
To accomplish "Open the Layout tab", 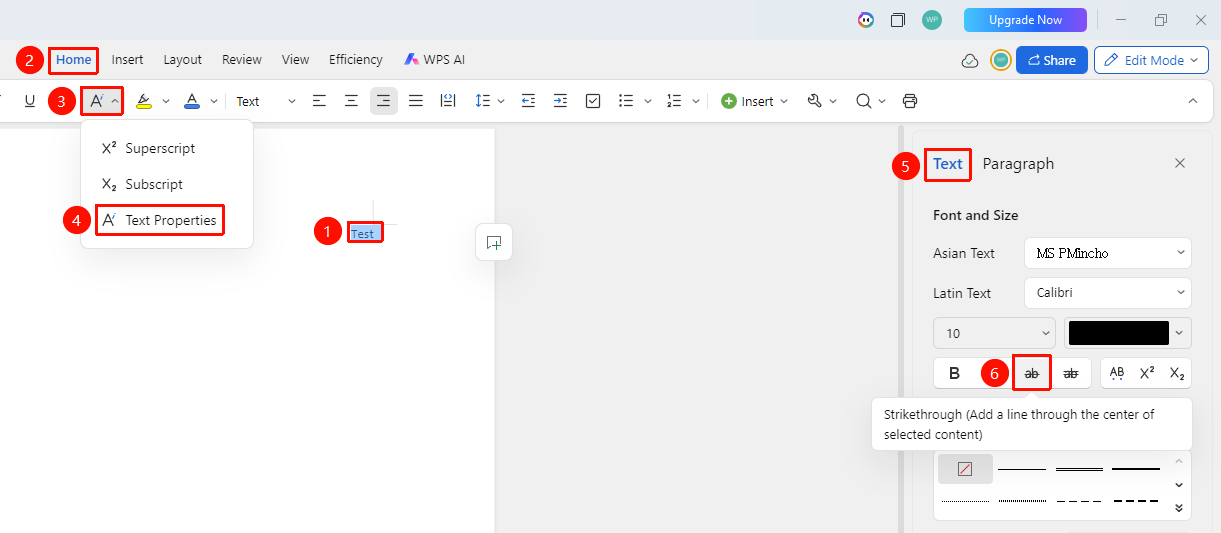I will tap(183, 60).
